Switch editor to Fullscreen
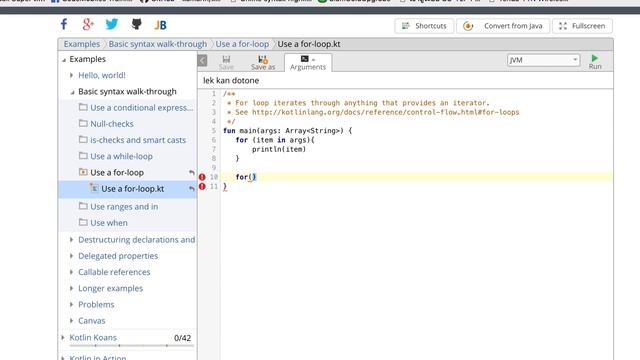The image size is (640, 360). [x=582, y=26]
